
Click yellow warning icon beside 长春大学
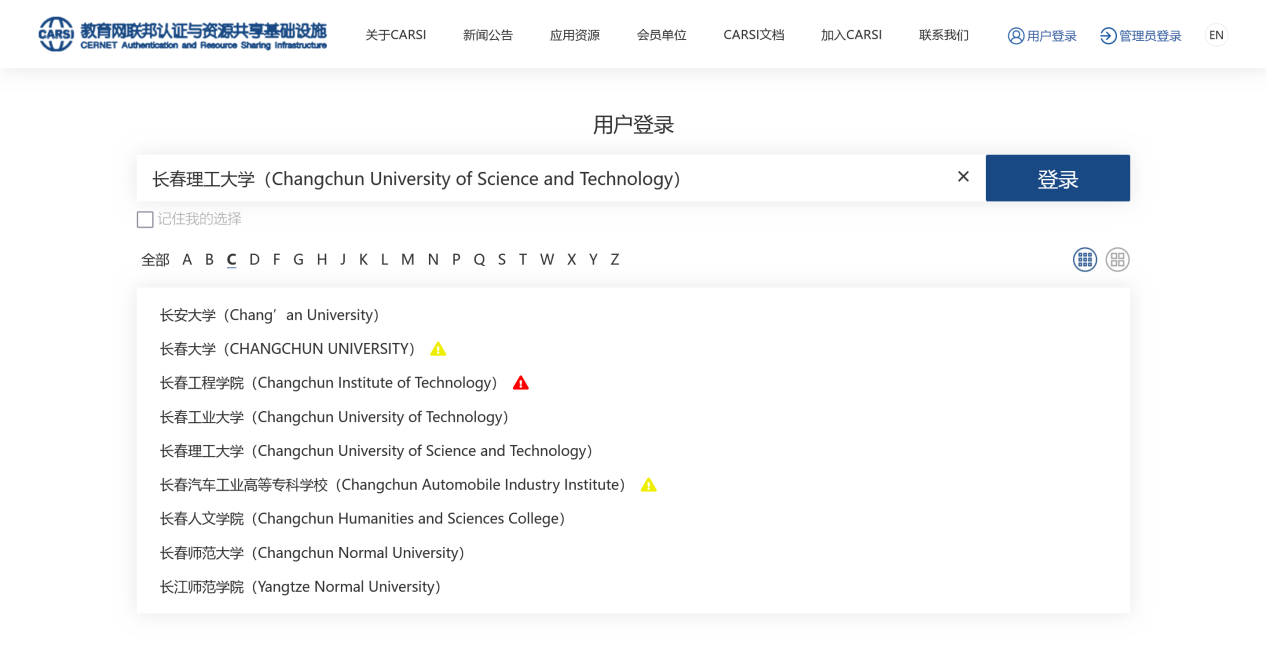tap(438, 349)
